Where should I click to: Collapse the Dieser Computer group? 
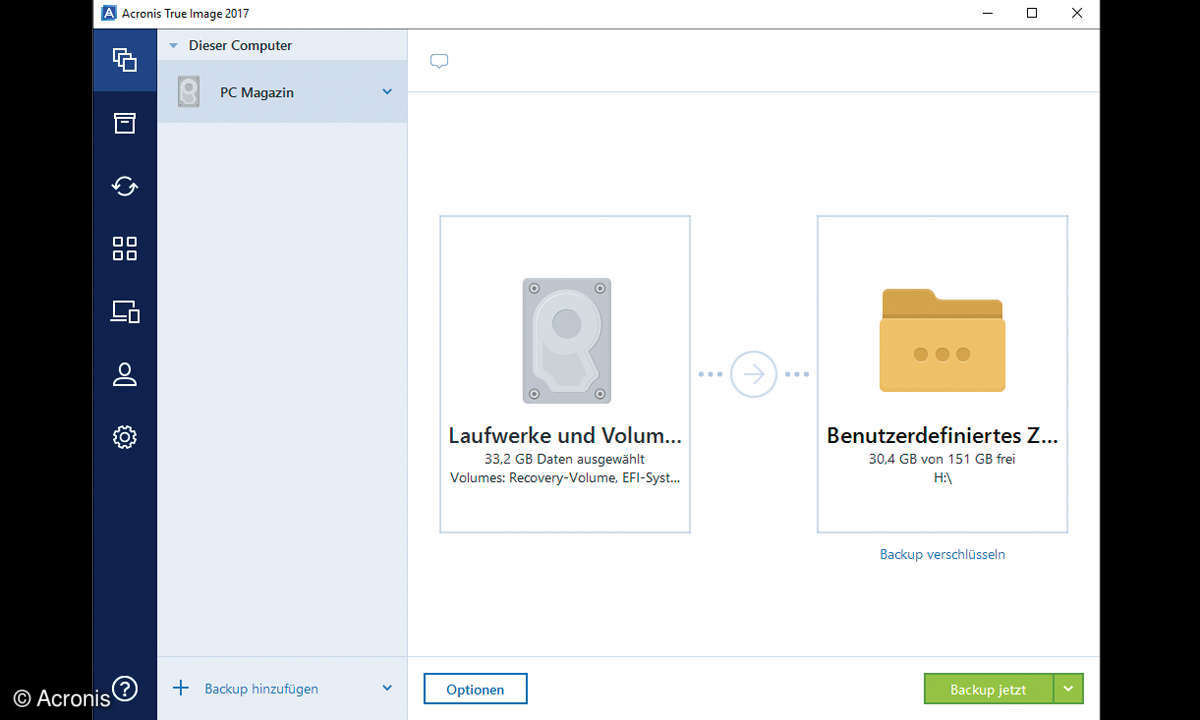tap(173, 46)
